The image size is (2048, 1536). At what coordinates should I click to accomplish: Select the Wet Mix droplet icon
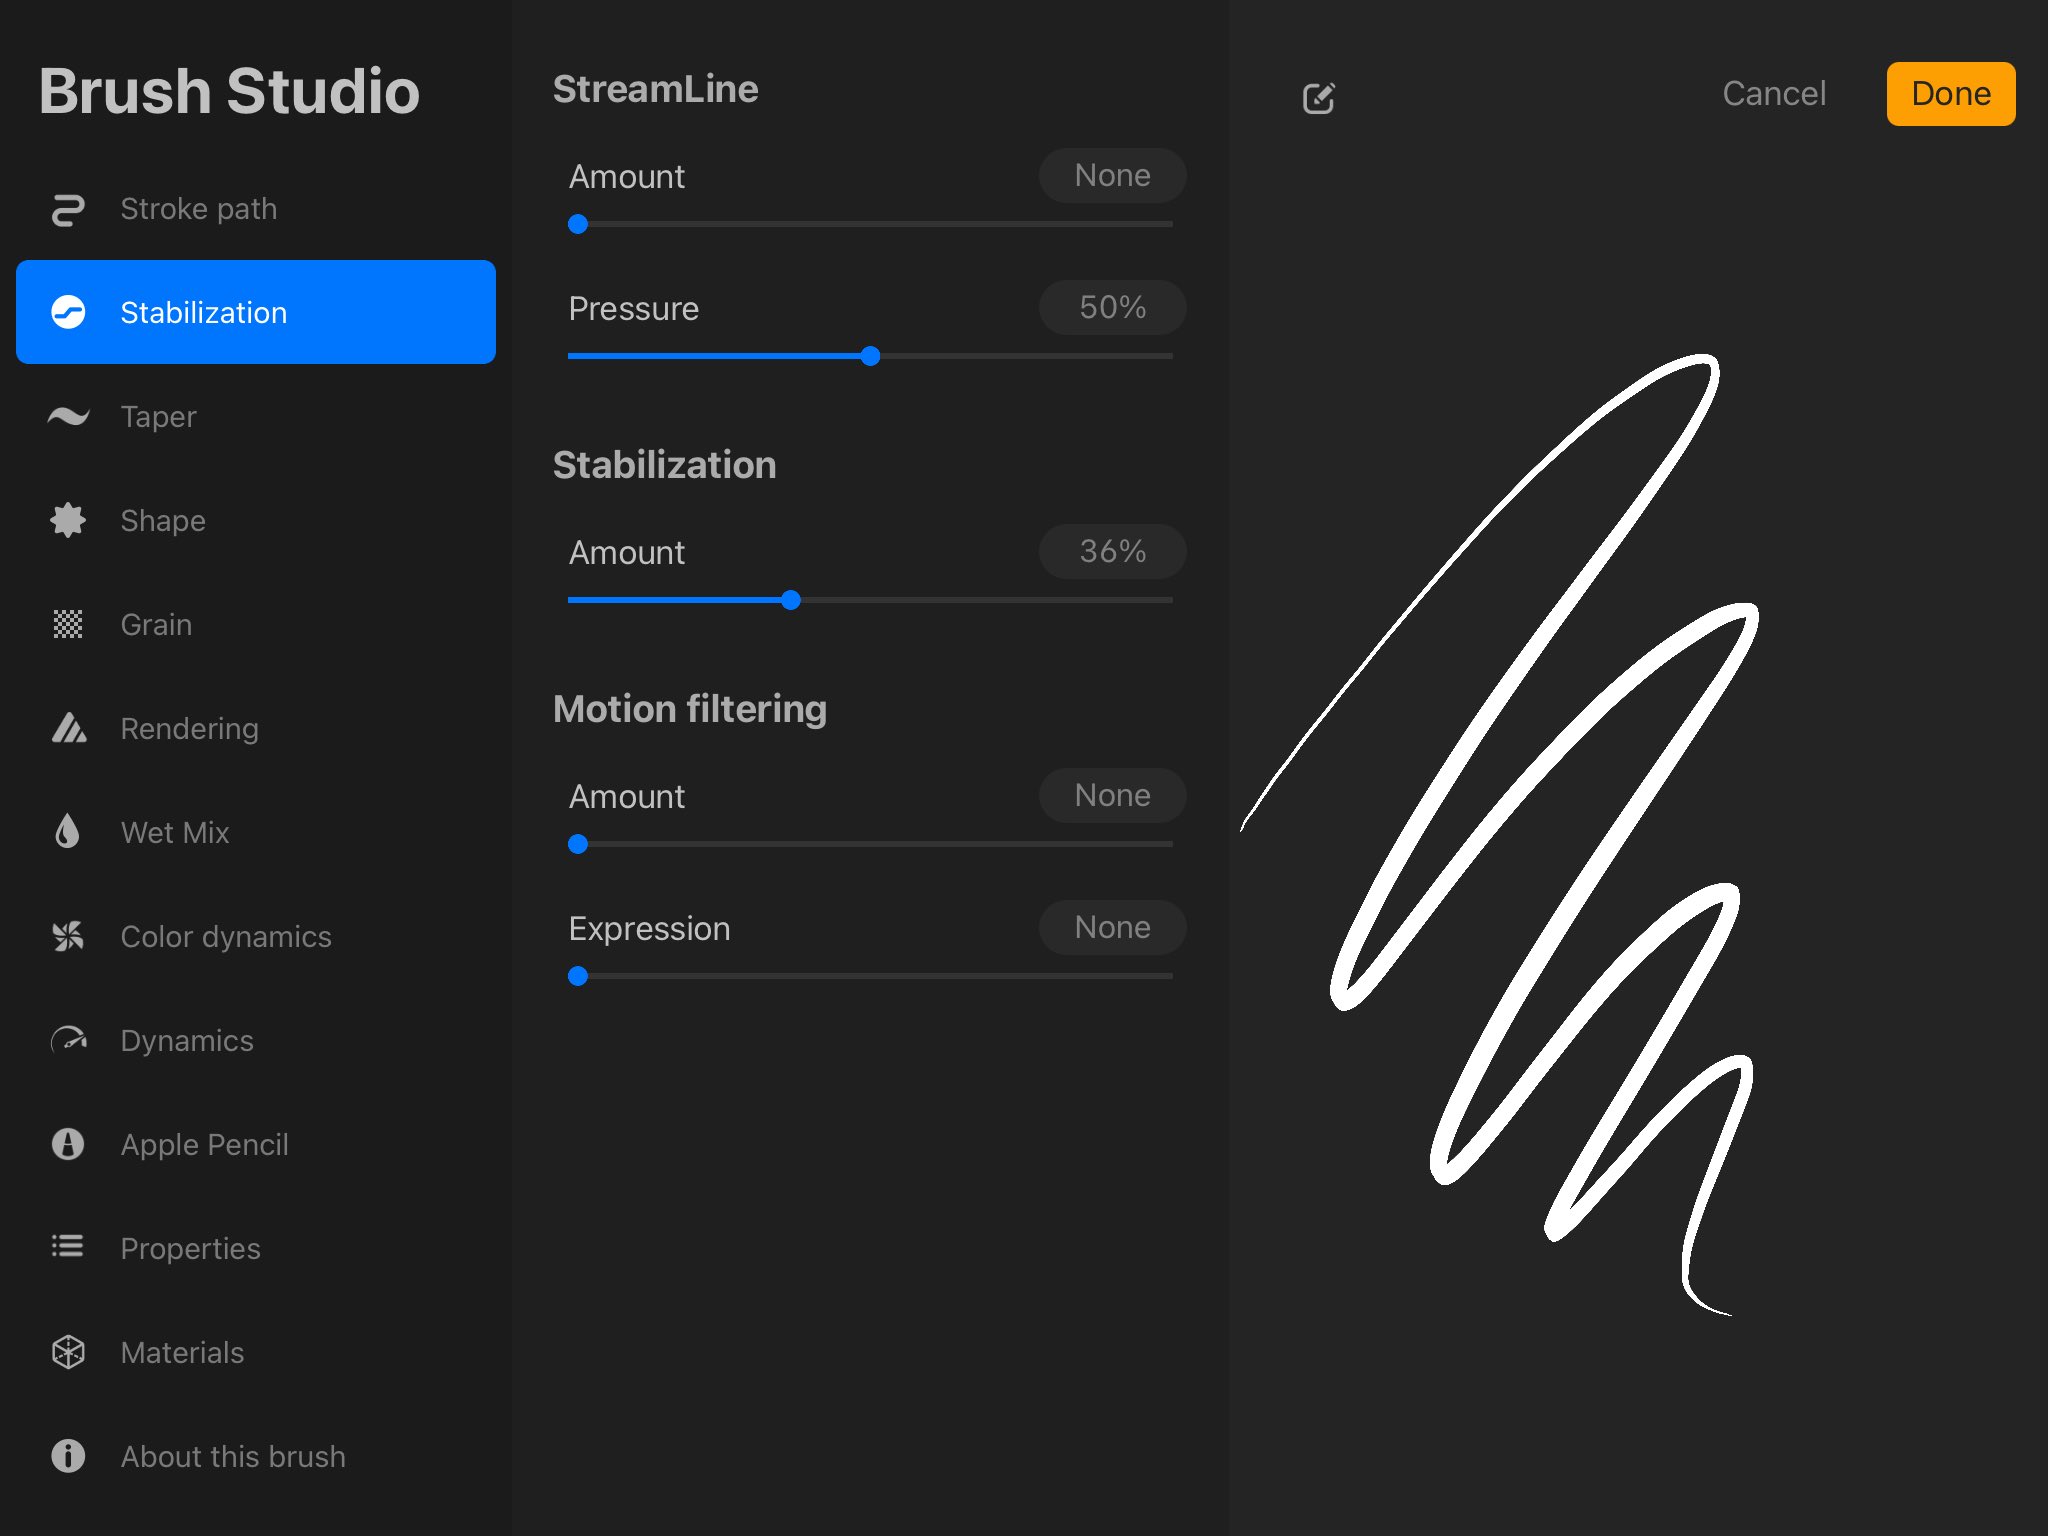(x=68, y=832)
